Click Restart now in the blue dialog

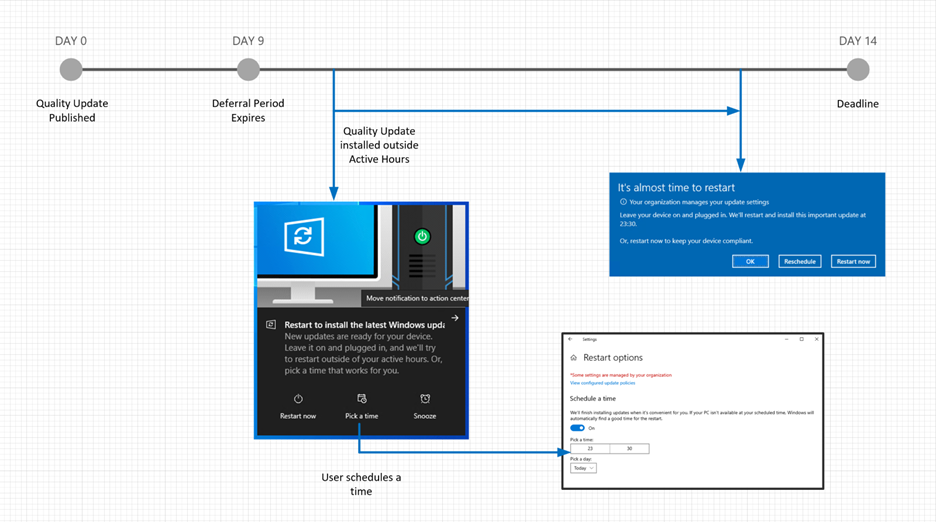[854, 261]
